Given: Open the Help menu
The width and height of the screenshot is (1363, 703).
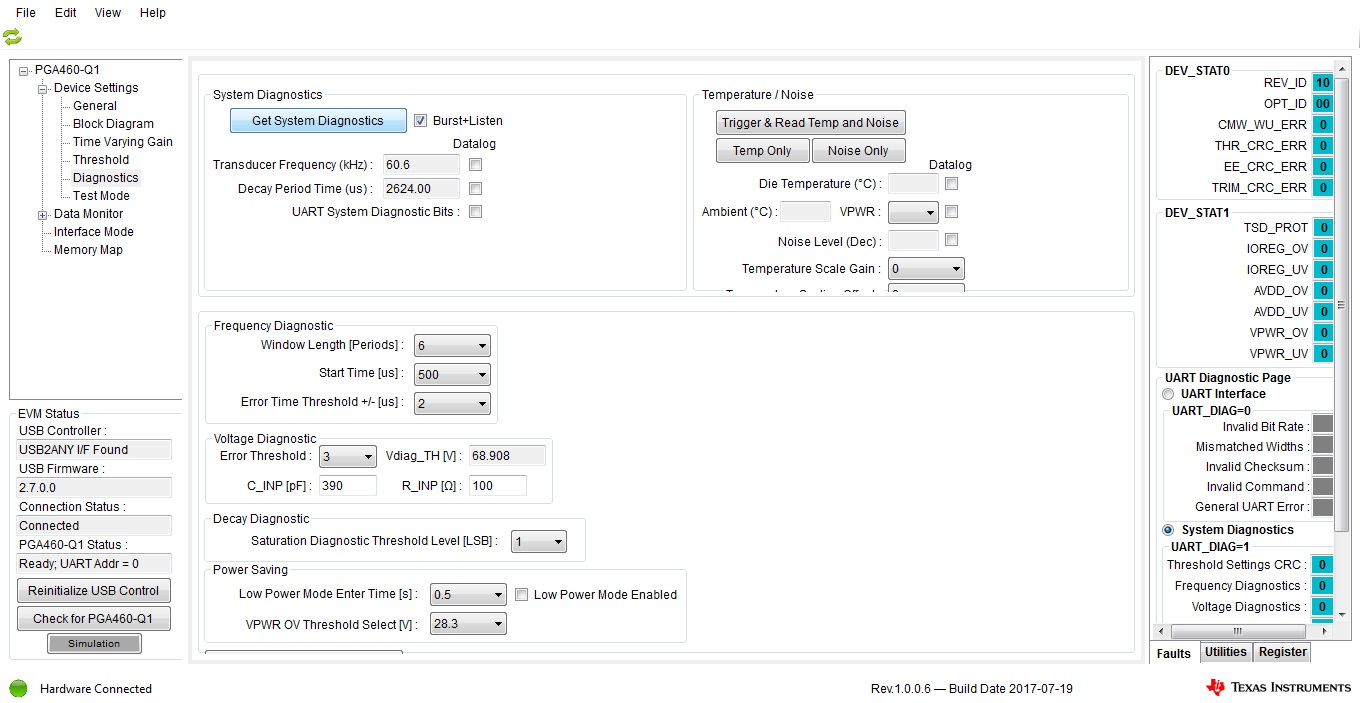Looking at the screenshot, I should pos(153,13).
